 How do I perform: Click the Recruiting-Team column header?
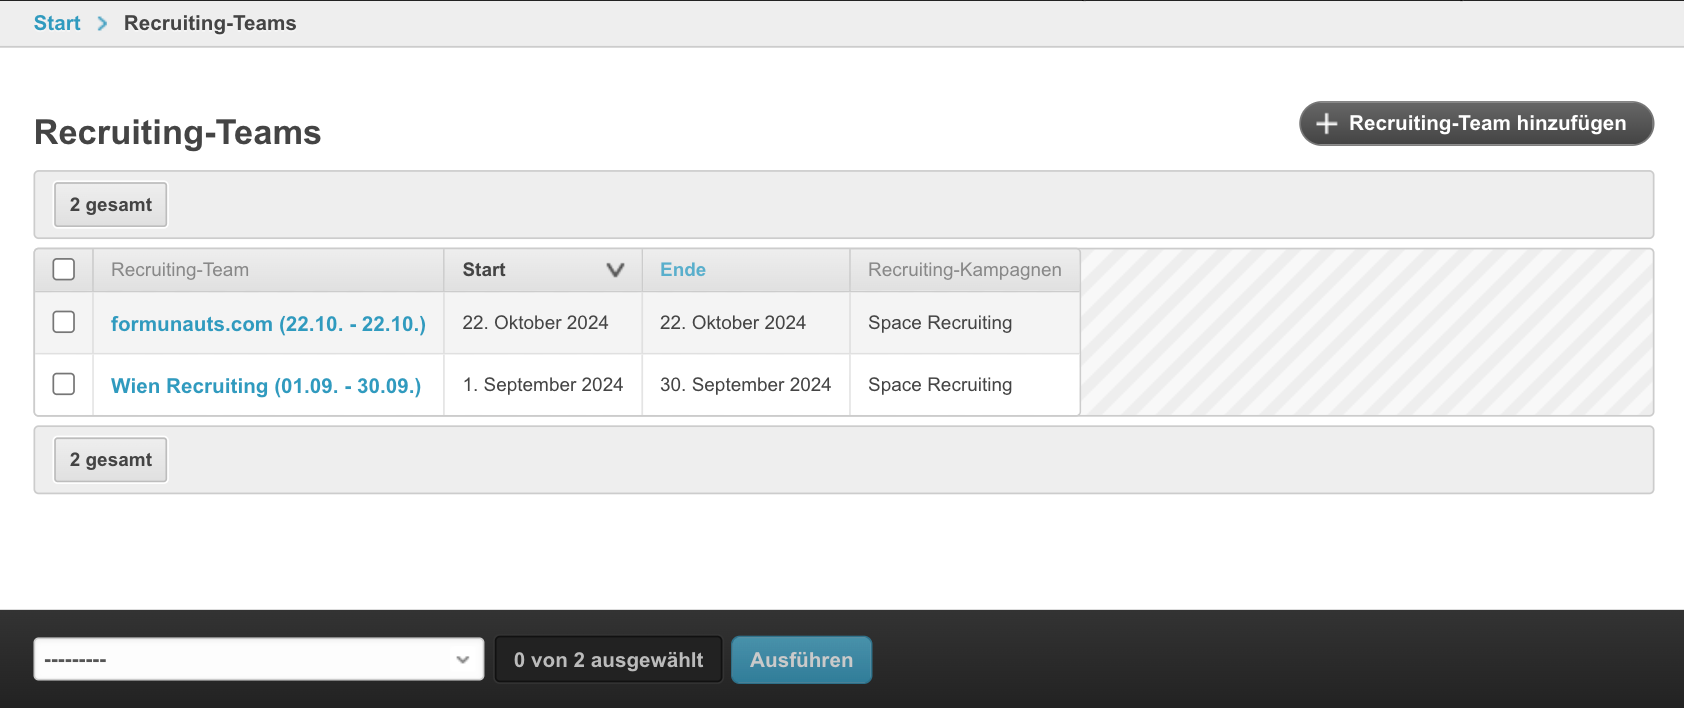point(180,270)
